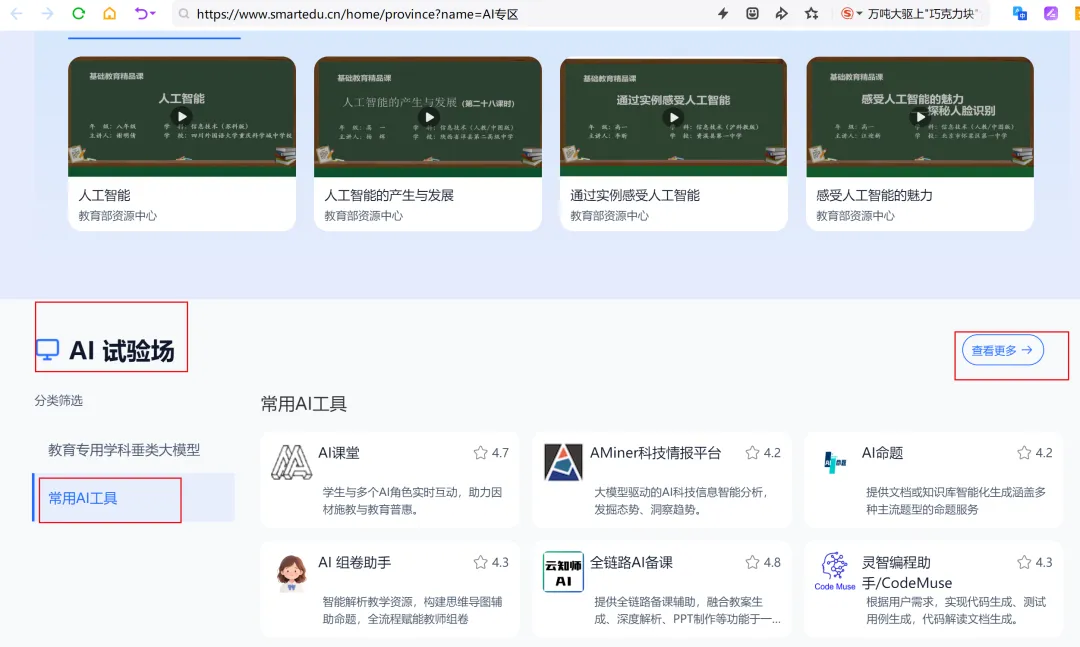Click the star rating of AI命题
The height and width of the screenshot is (647, 1080).
[x=1035, y=453]
